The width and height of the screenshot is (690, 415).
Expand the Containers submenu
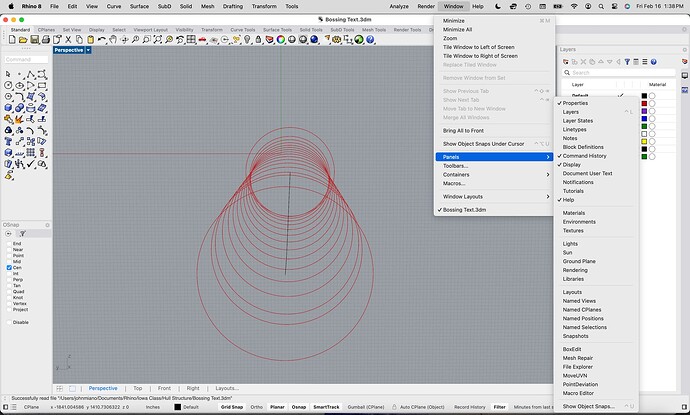coord(494,175)
